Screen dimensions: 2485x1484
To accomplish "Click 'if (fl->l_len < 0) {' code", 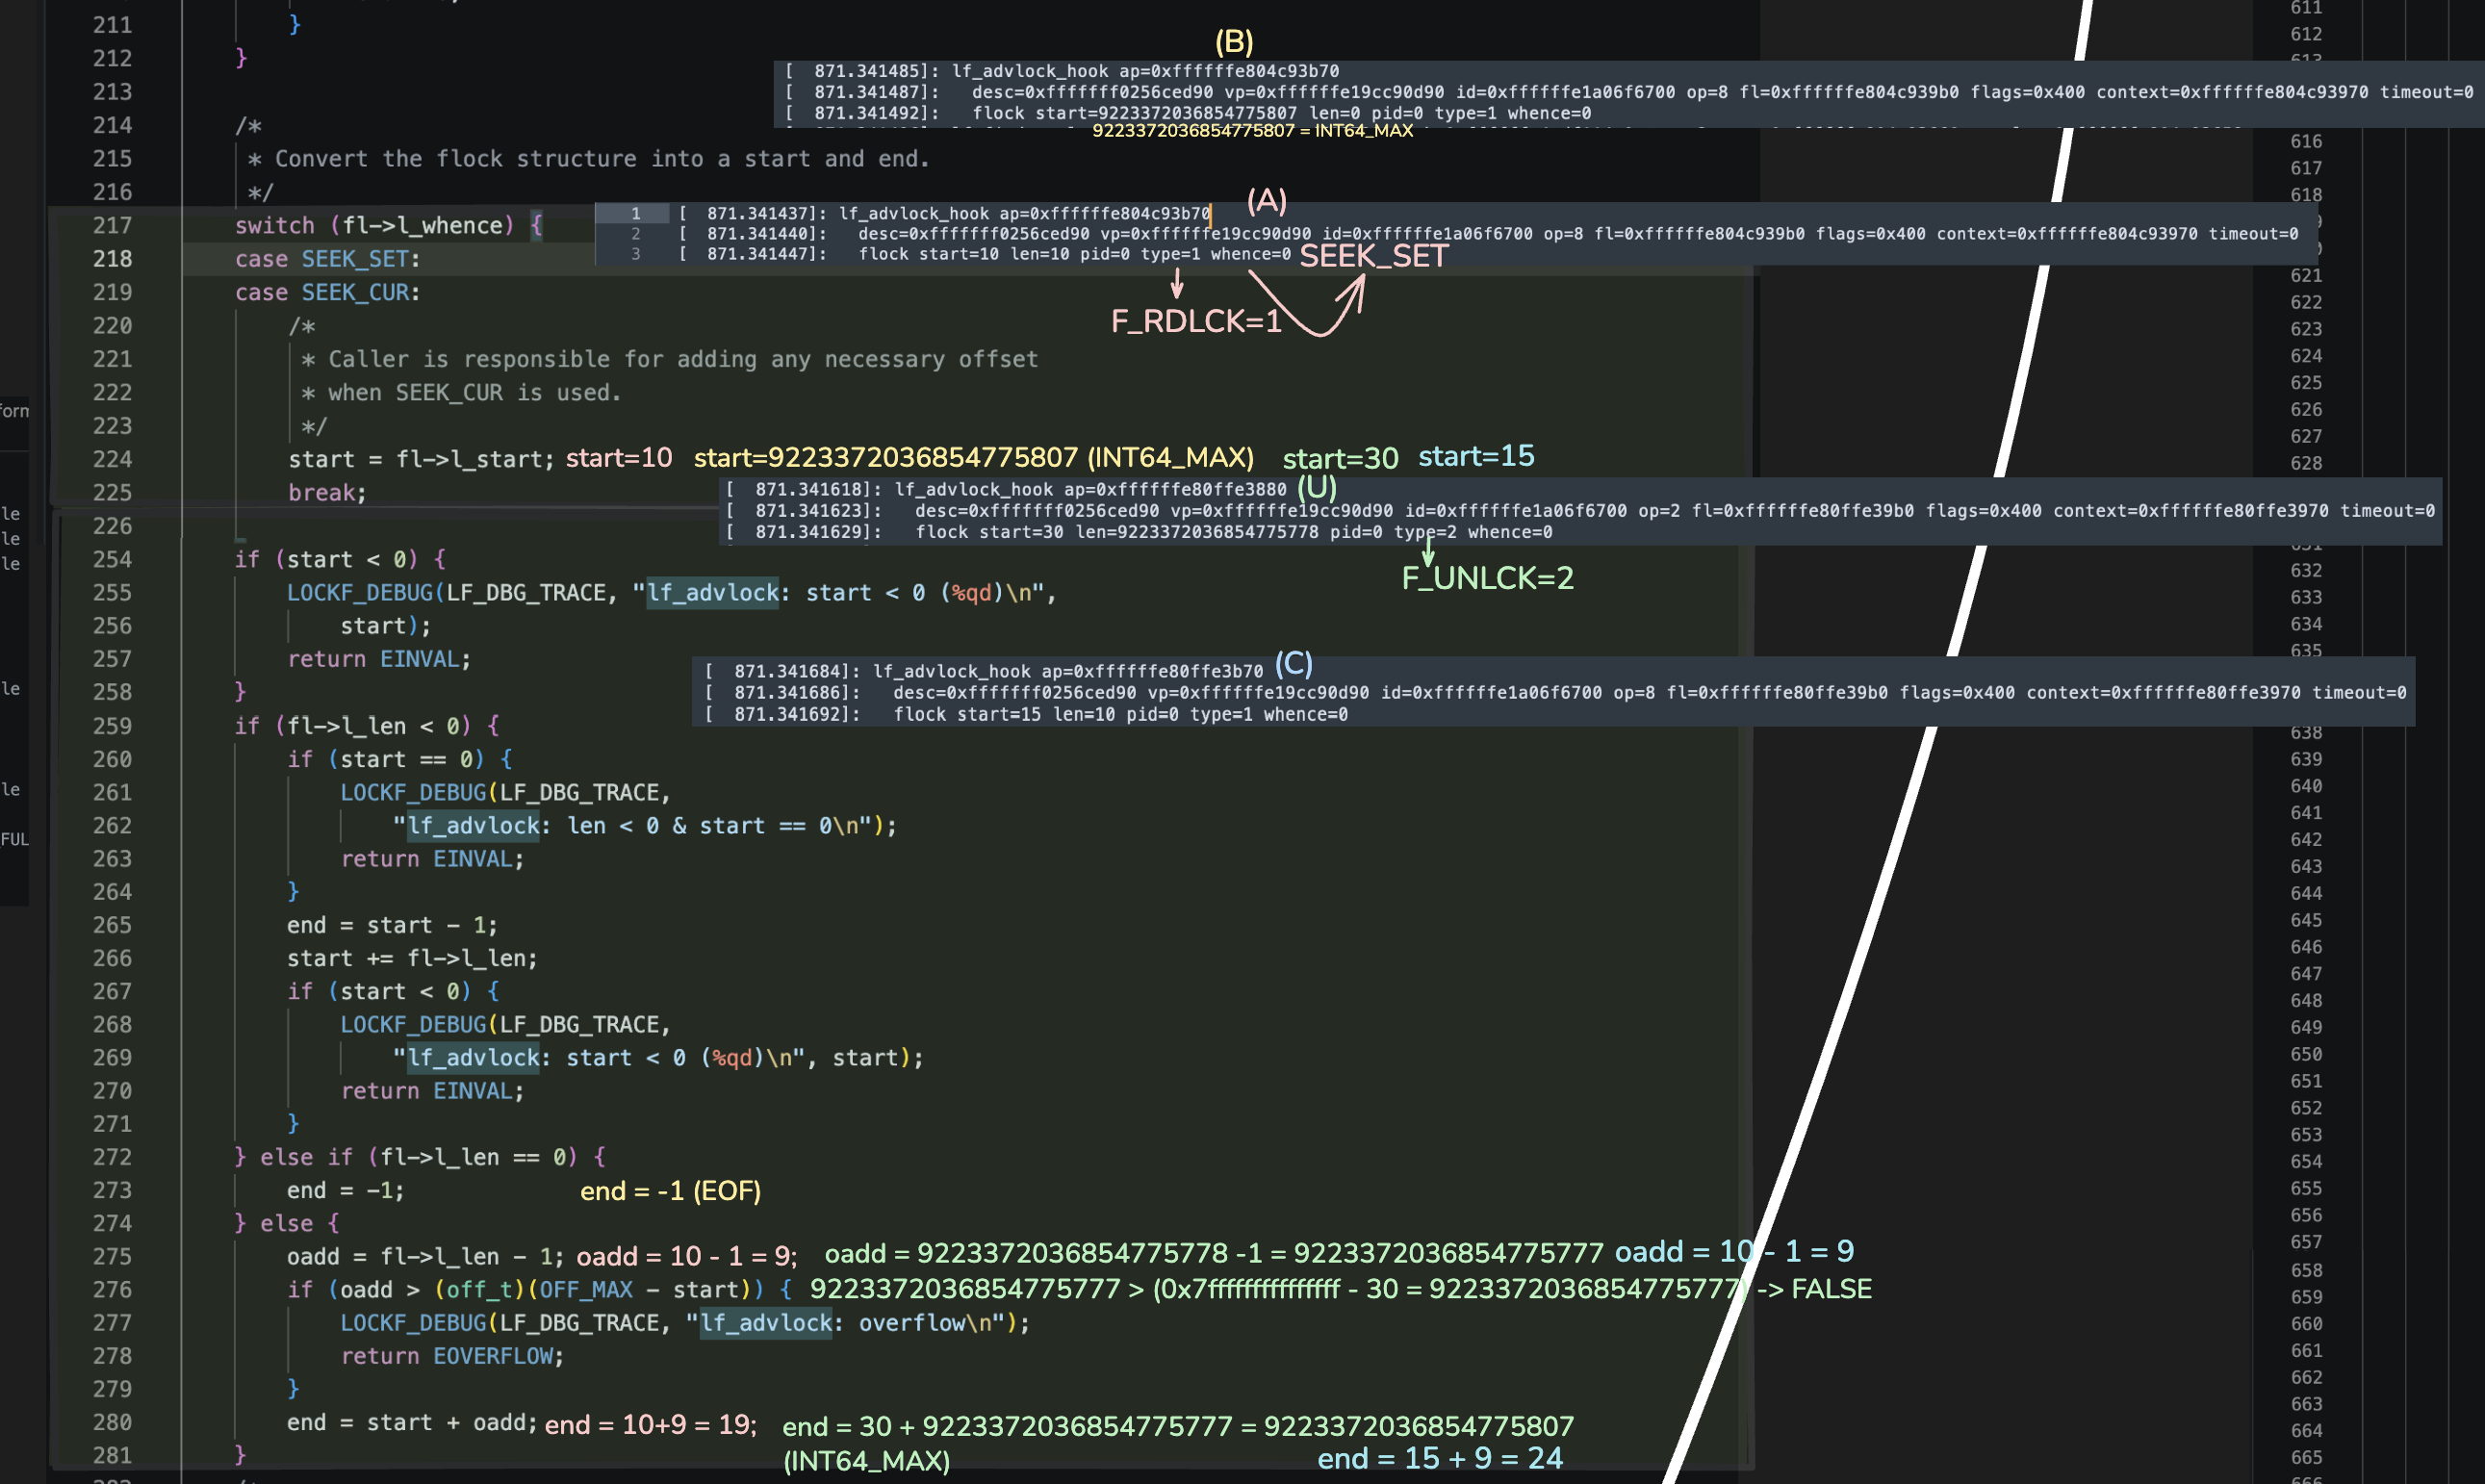I will click(367, 725).
